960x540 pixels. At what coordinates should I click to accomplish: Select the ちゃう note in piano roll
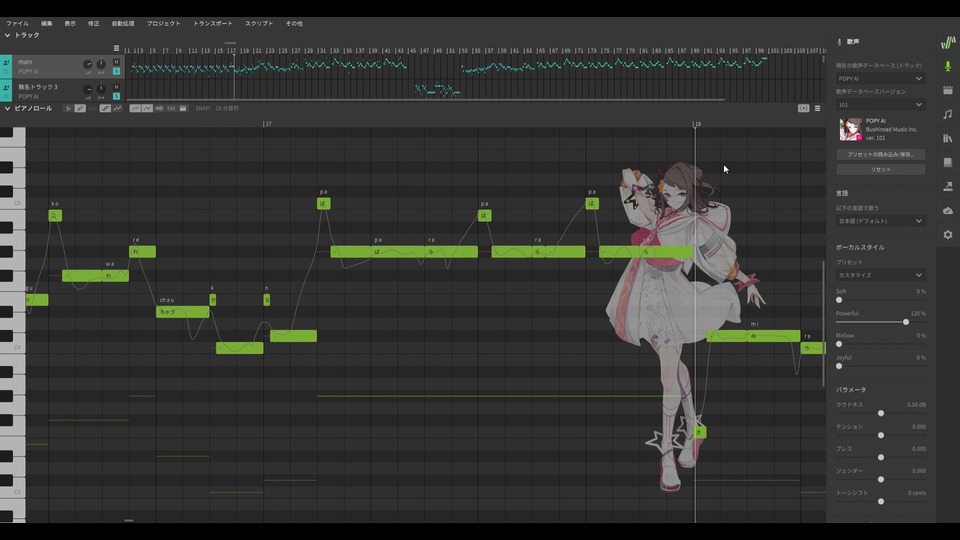click(x=182, y=312)
